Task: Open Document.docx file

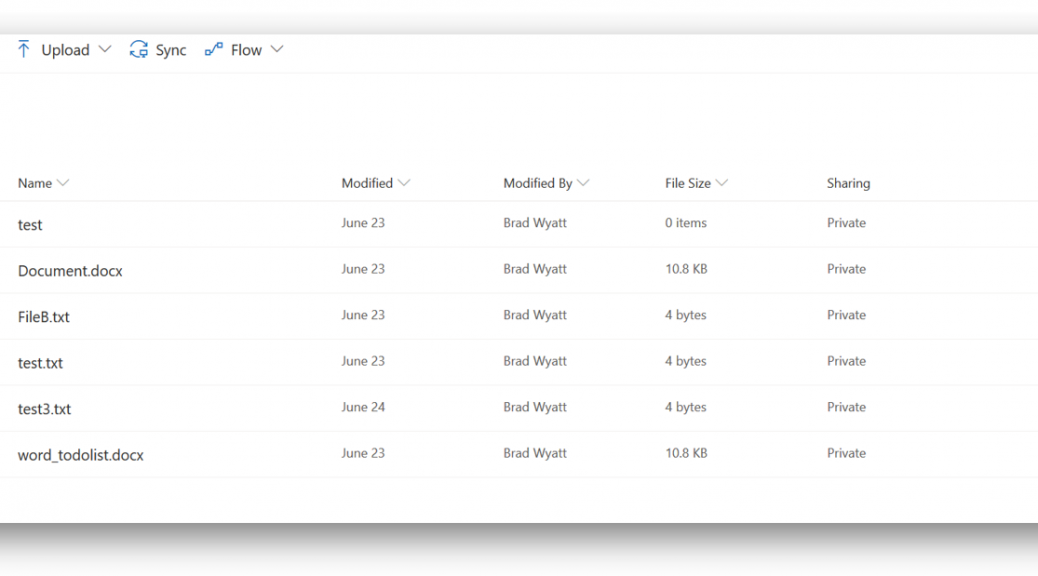Action: coord(70,271)
